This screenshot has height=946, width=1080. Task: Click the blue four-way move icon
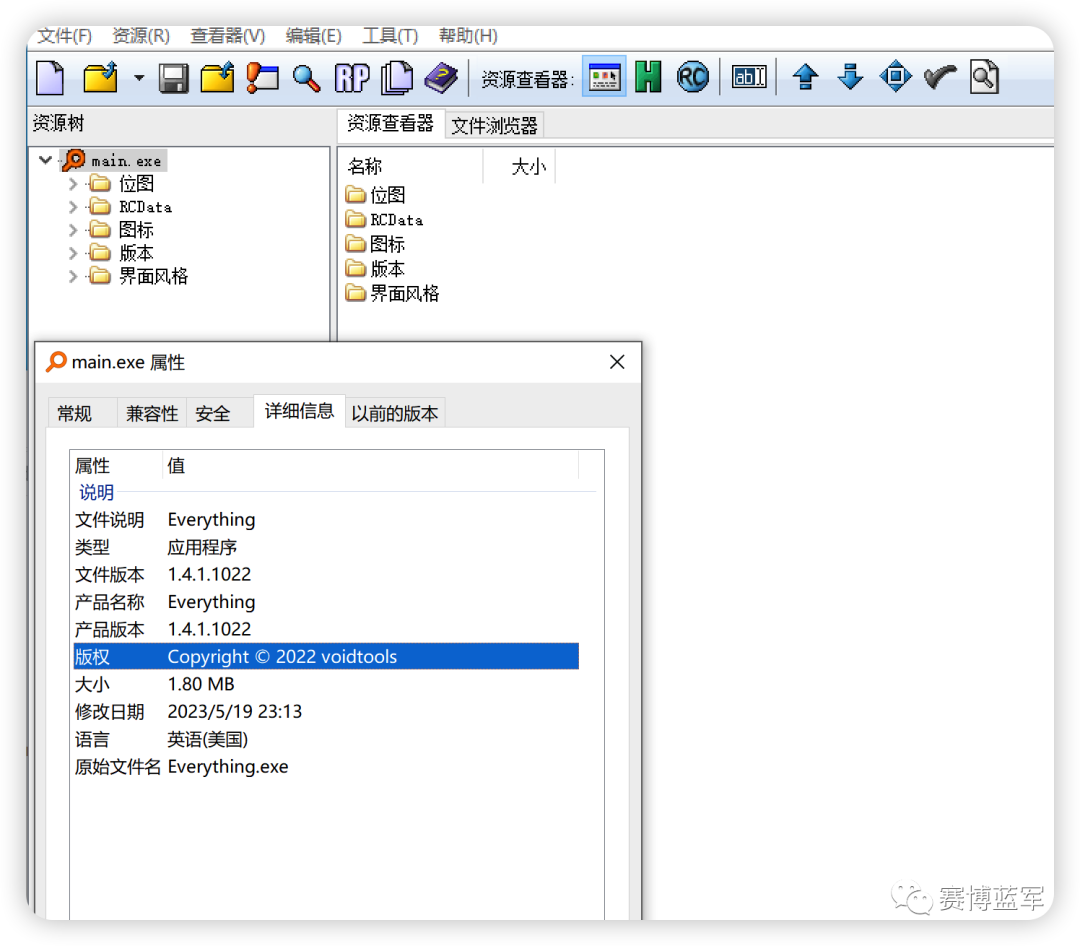click(x=895, y=76)
